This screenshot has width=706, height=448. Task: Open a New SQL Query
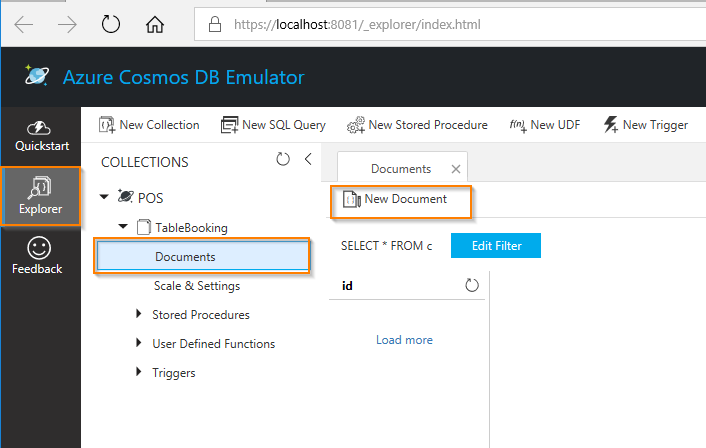coord(230,125)
